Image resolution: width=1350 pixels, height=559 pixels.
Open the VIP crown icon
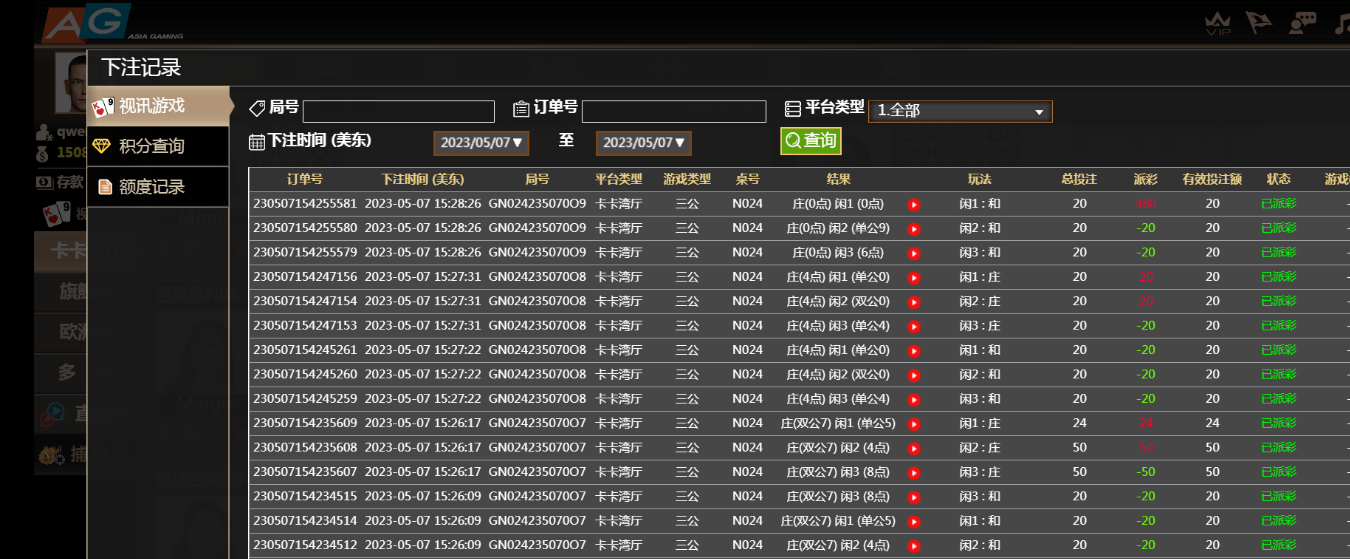coord(1217,24)
